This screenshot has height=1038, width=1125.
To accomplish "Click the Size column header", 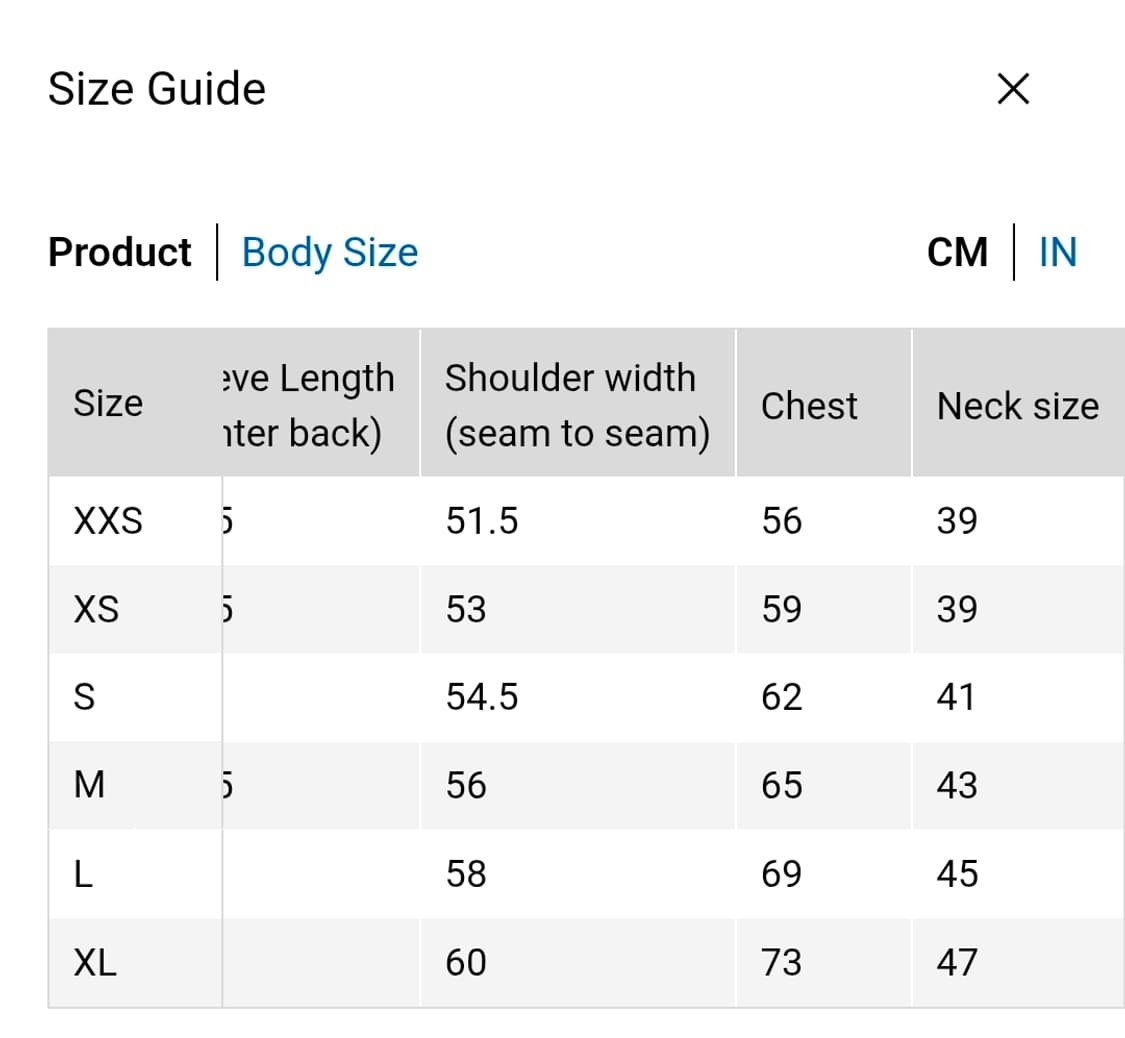I will (x=108, y=404).
